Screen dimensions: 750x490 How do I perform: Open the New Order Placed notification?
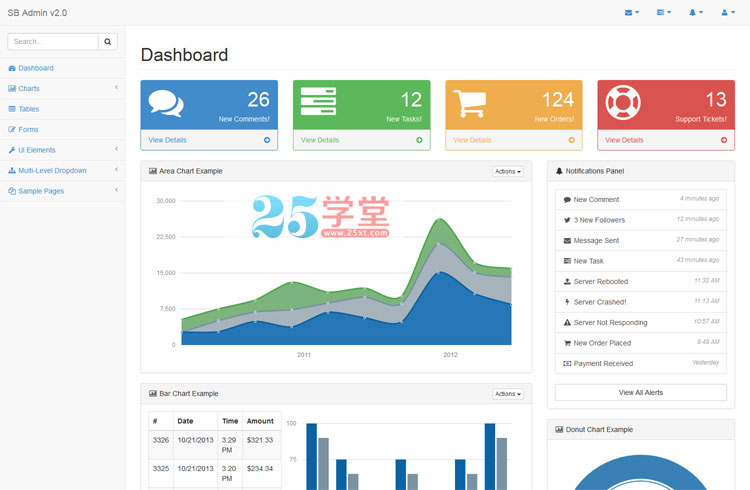click(x=641, y=343)
